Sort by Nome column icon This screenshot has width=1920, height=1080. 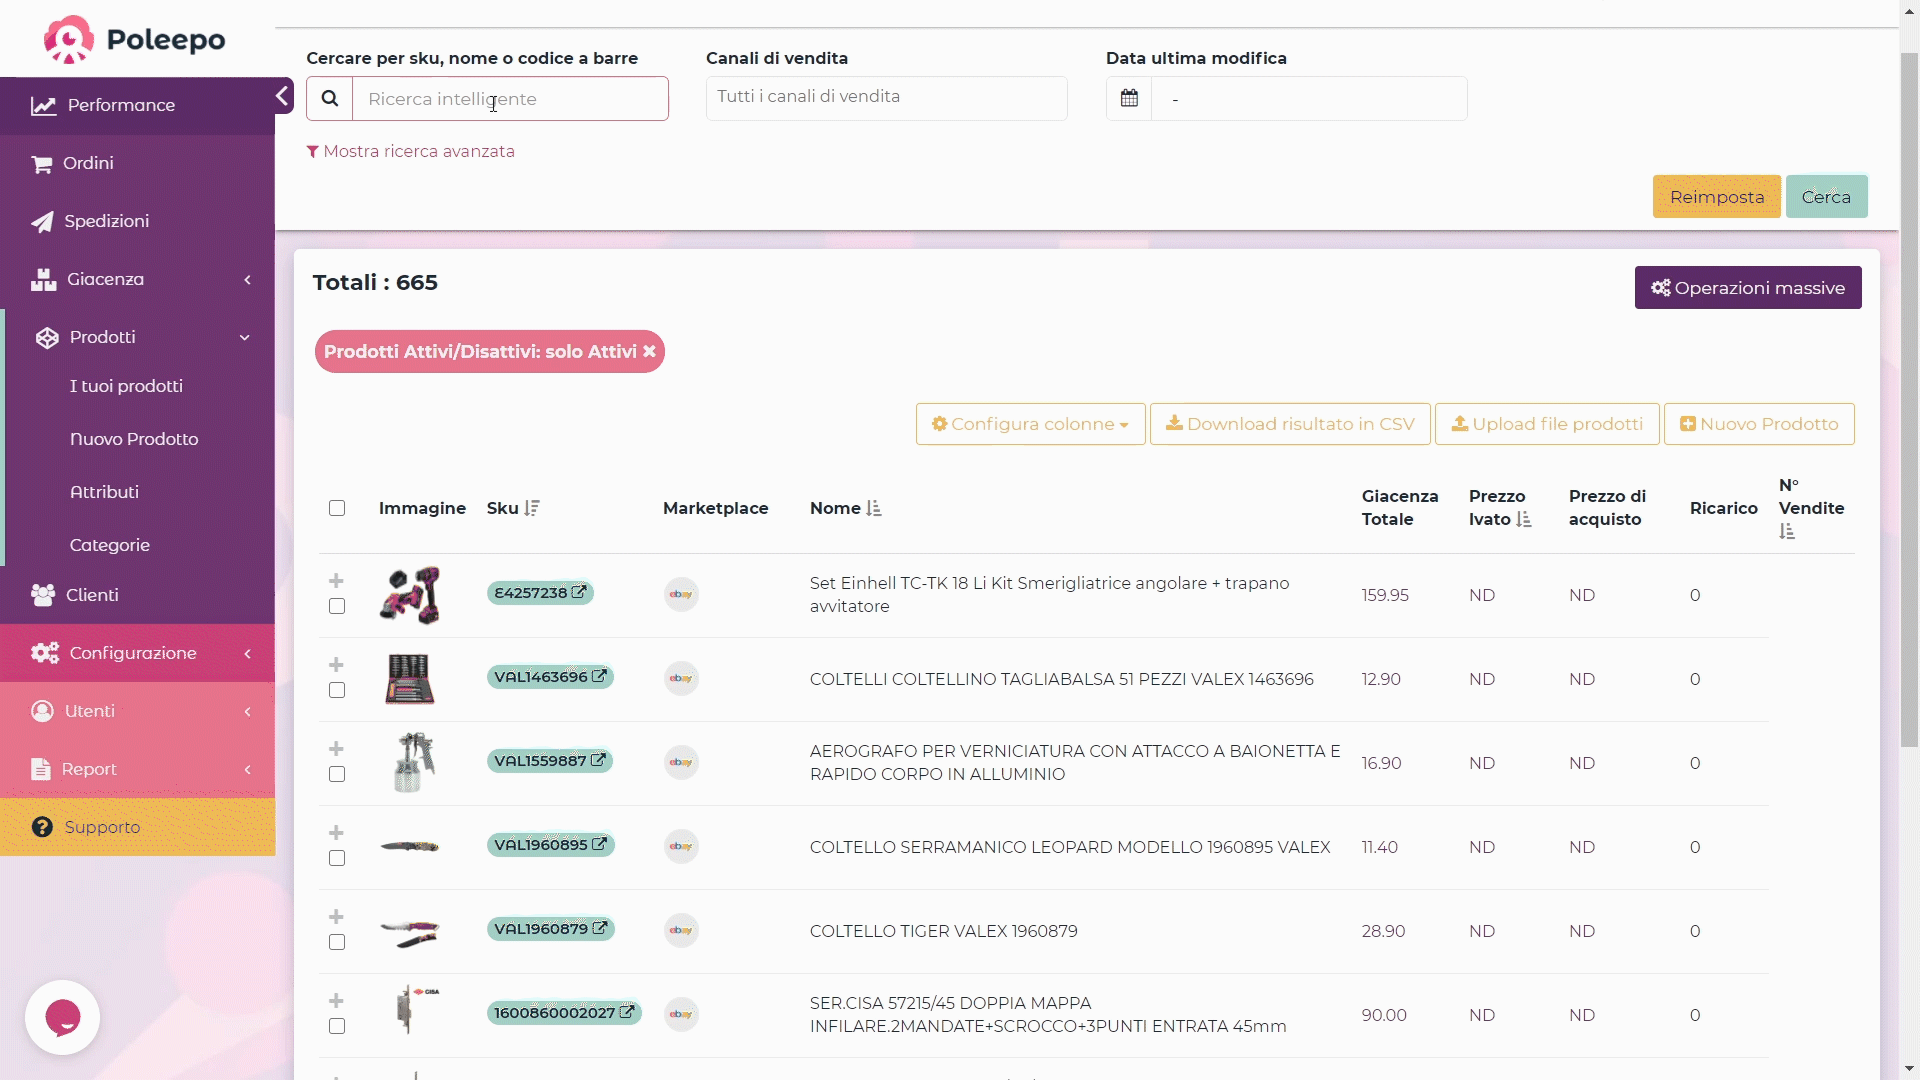point(874,508)
